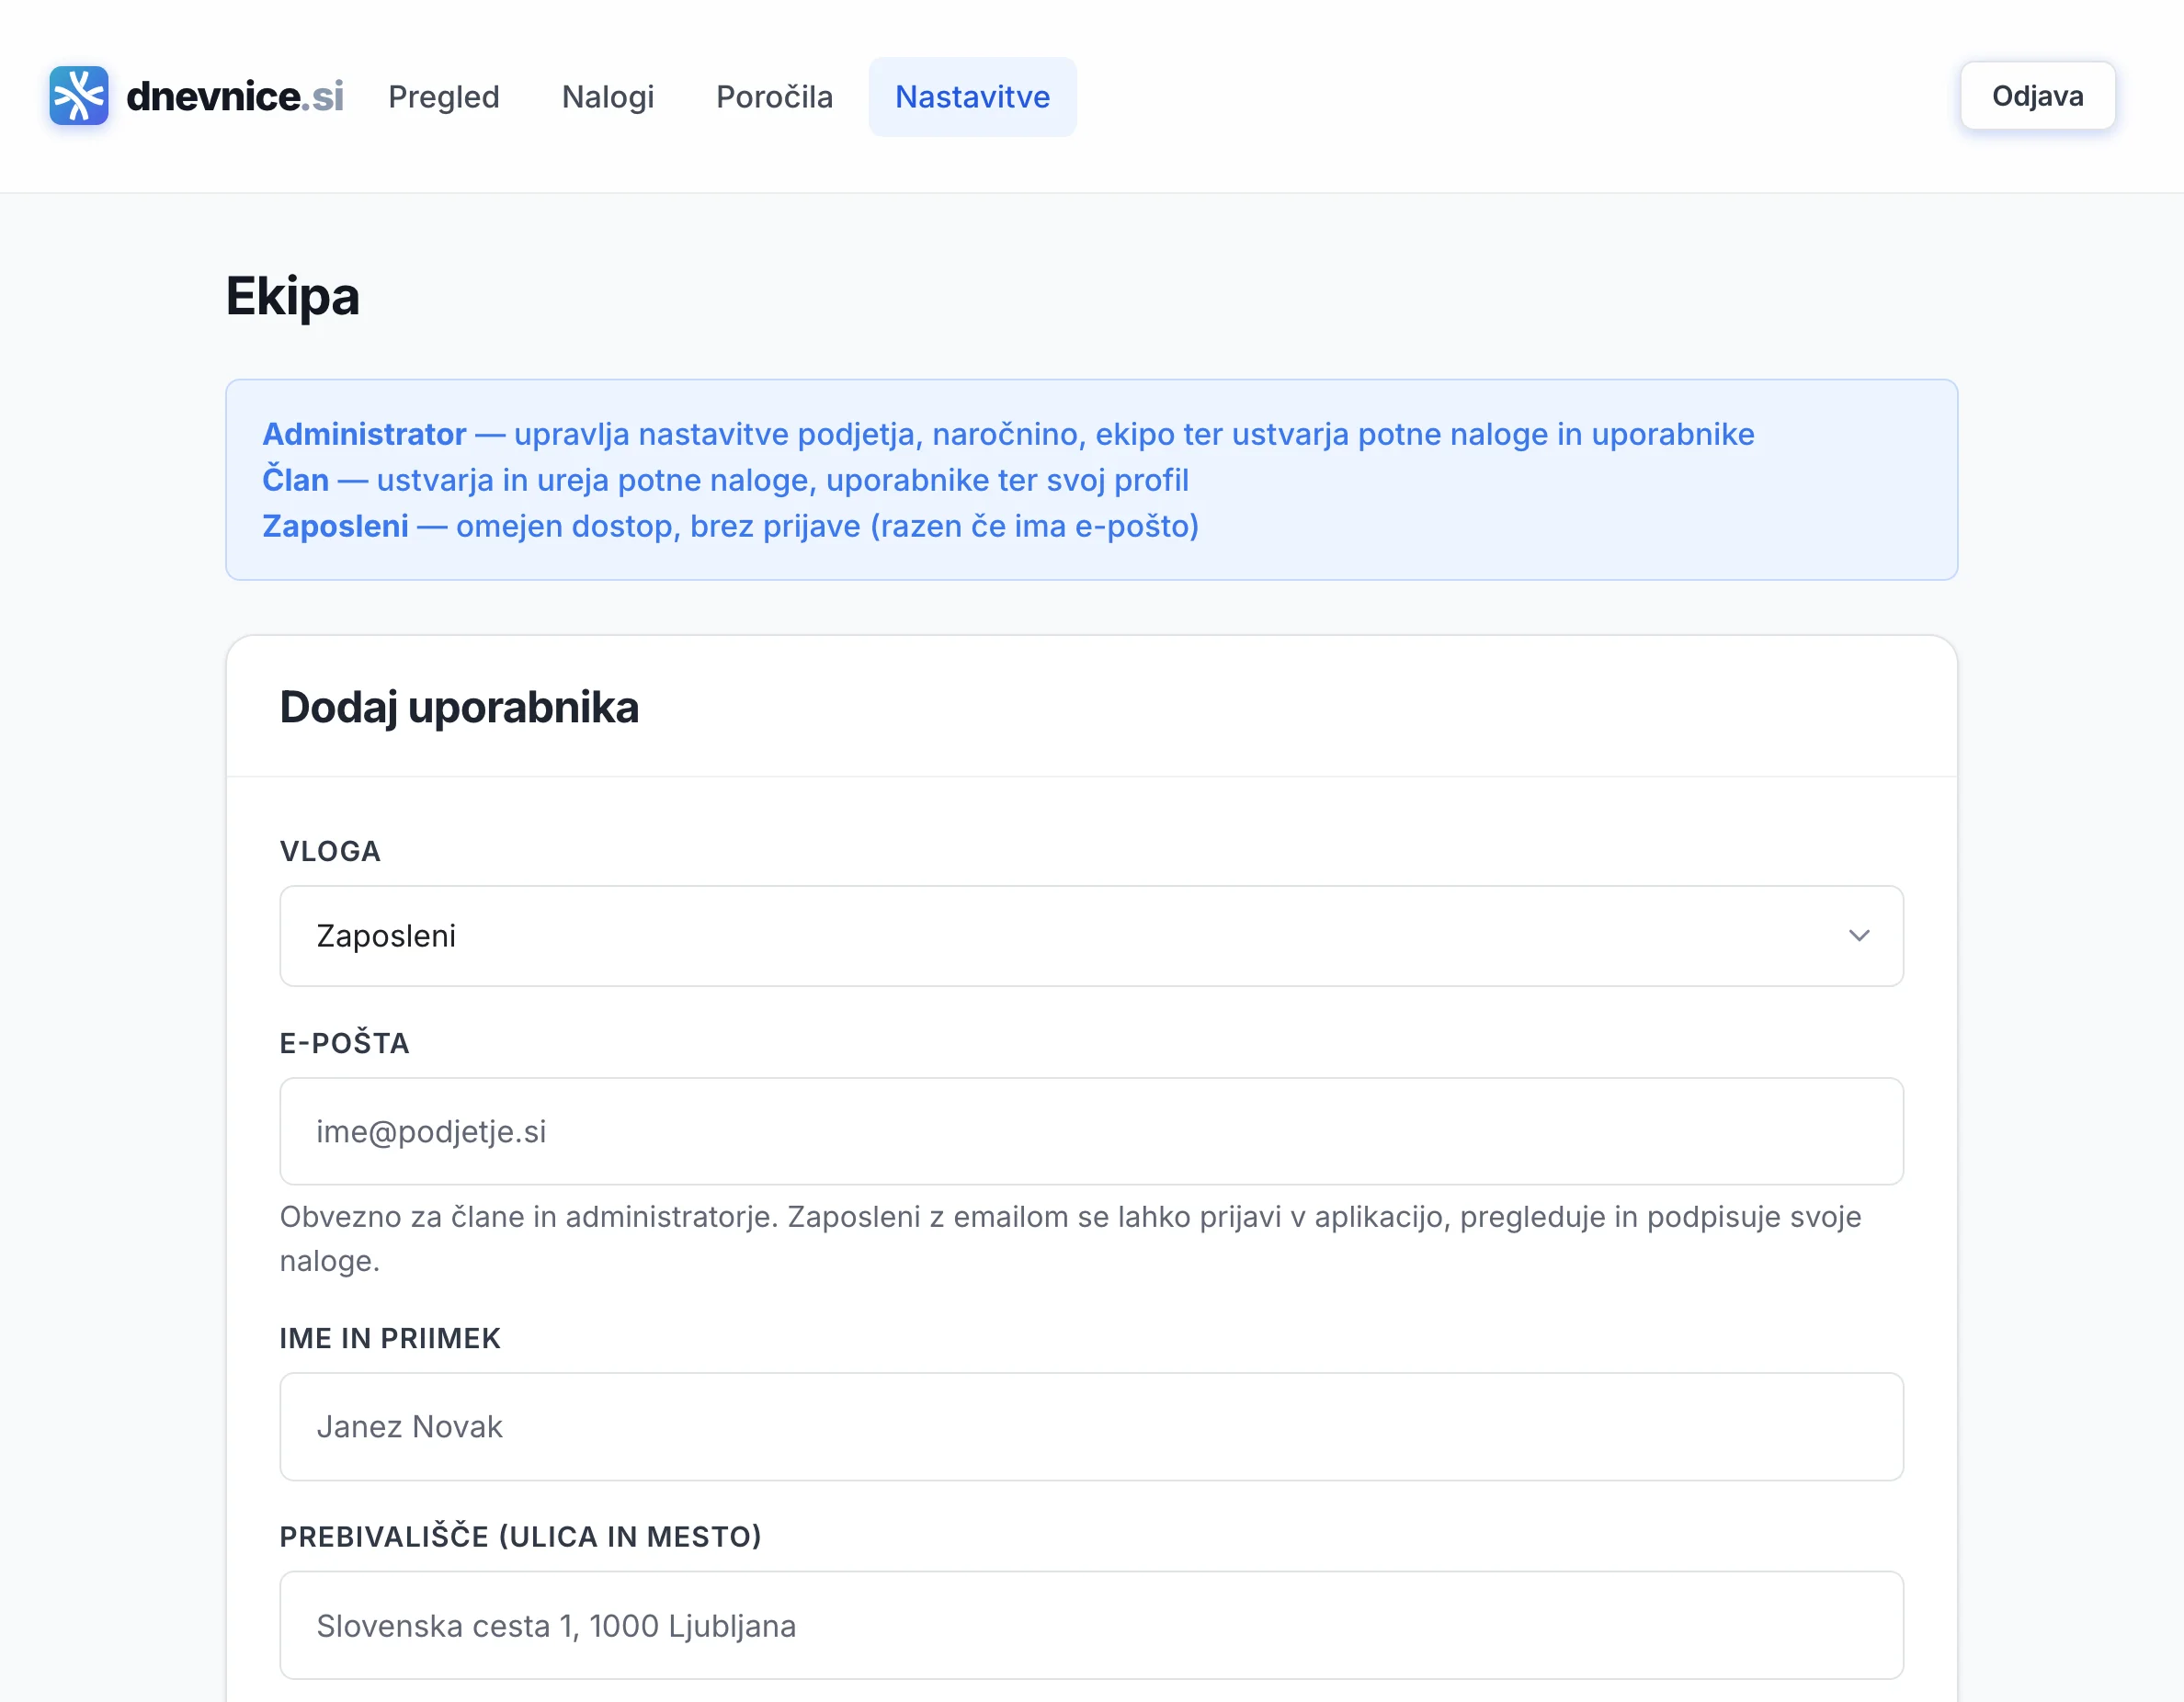2184x1702 pixels.
Task: Click the Dodaj uporabnika card heading
Action: [x=459, y=707]
